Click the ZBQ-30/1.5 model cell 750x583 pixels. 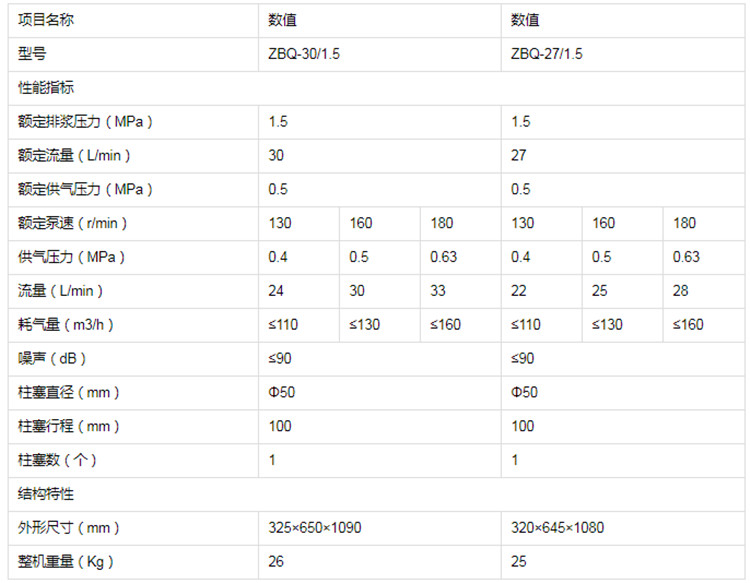tap(306, 54)
